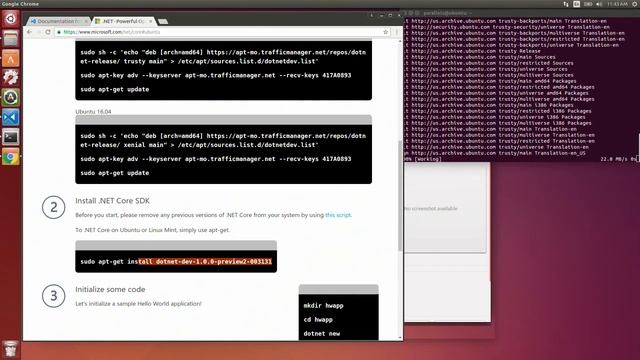Open the keyboard layout indicator

click(x=576, y=4)
